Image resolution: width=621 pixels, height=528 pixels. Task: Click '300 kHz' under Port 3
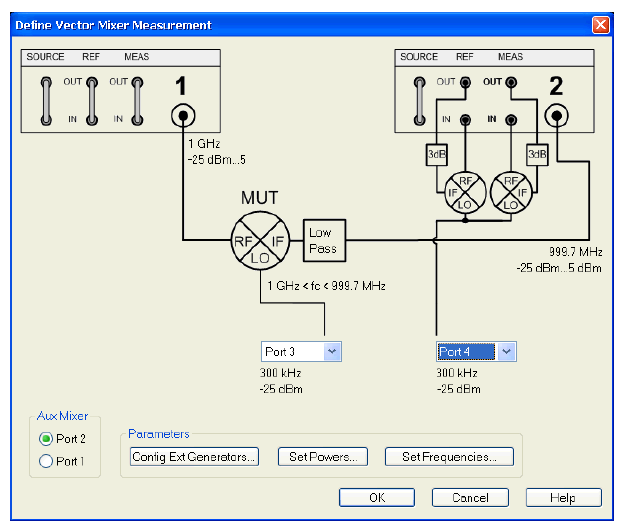click(280, 373)
